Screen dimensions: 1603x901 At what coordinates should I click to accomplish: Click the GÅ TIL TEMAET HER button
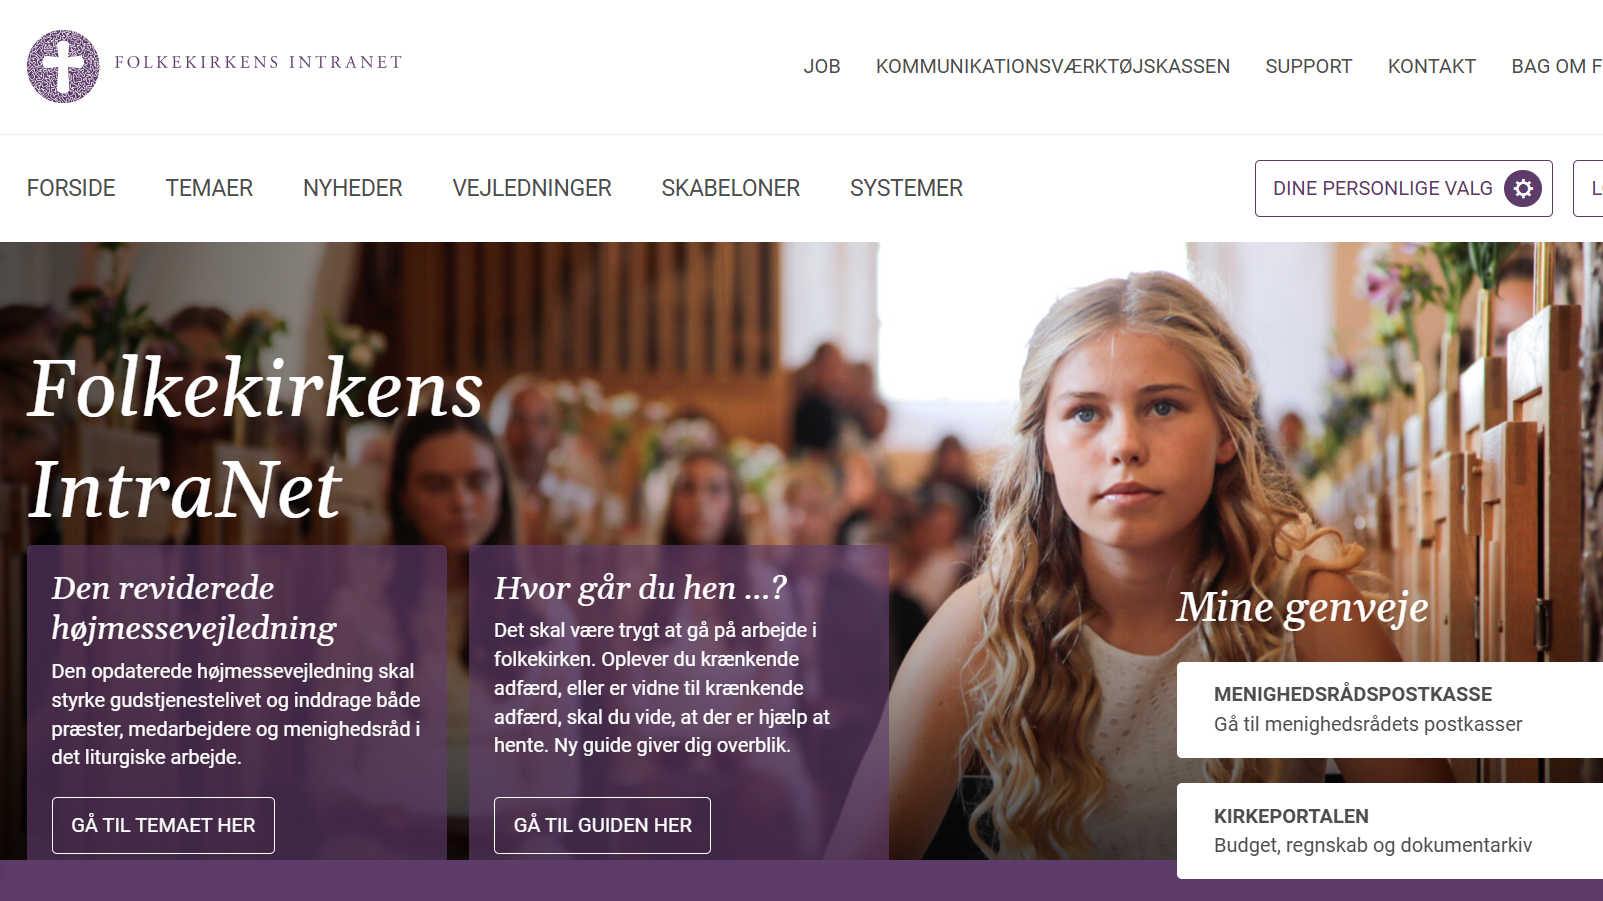point(163,825)
